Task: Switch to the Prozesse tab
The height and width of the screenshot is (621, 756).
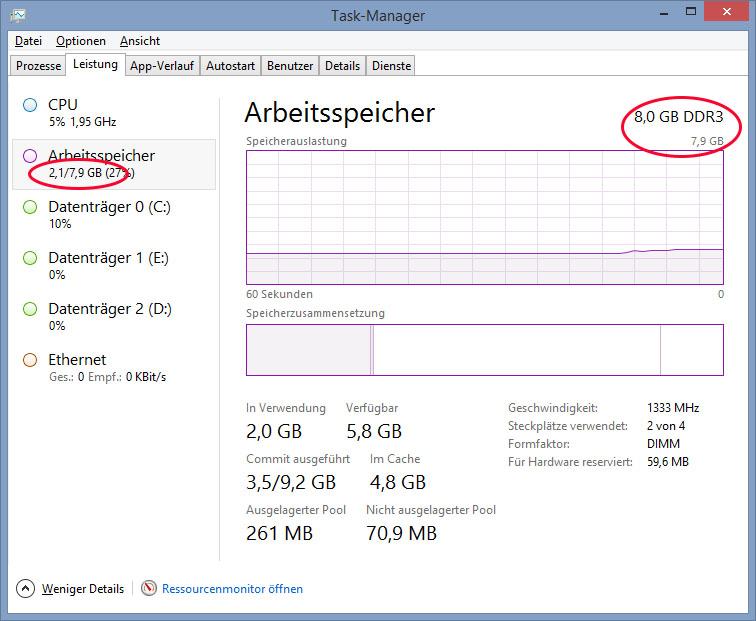Action: 39,66
